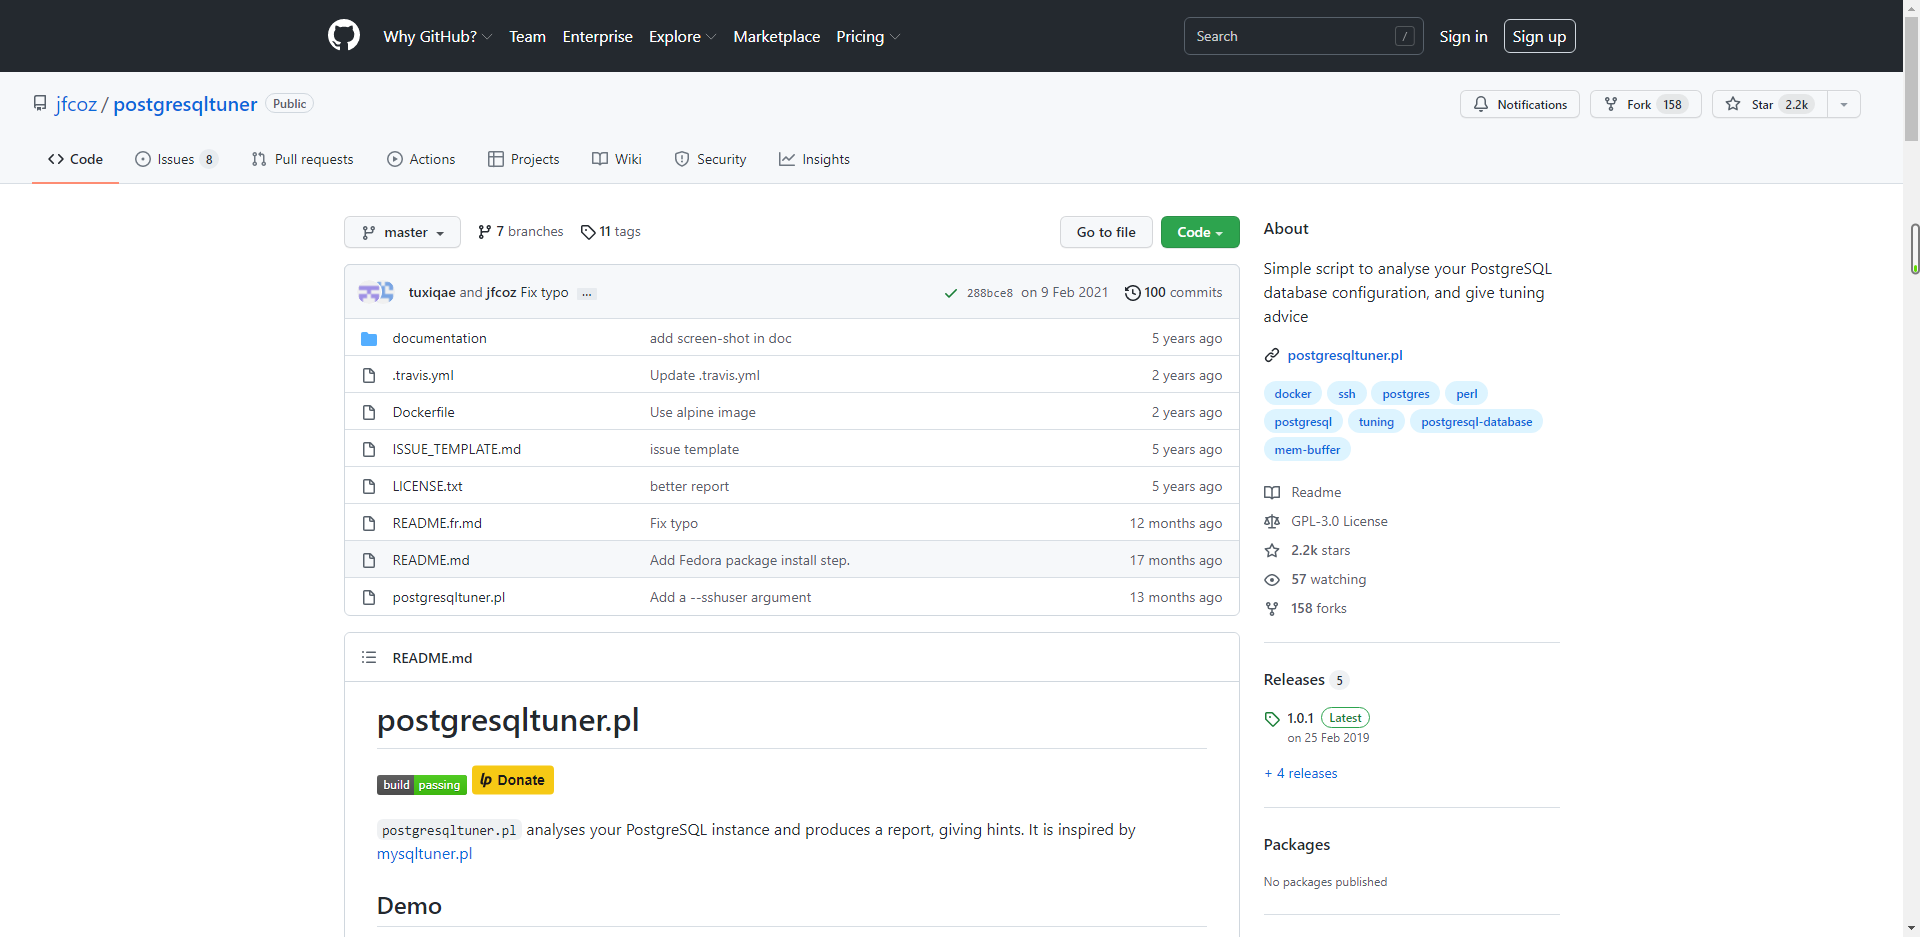Click the commit history clock icon

click(x=1132, y=293)
